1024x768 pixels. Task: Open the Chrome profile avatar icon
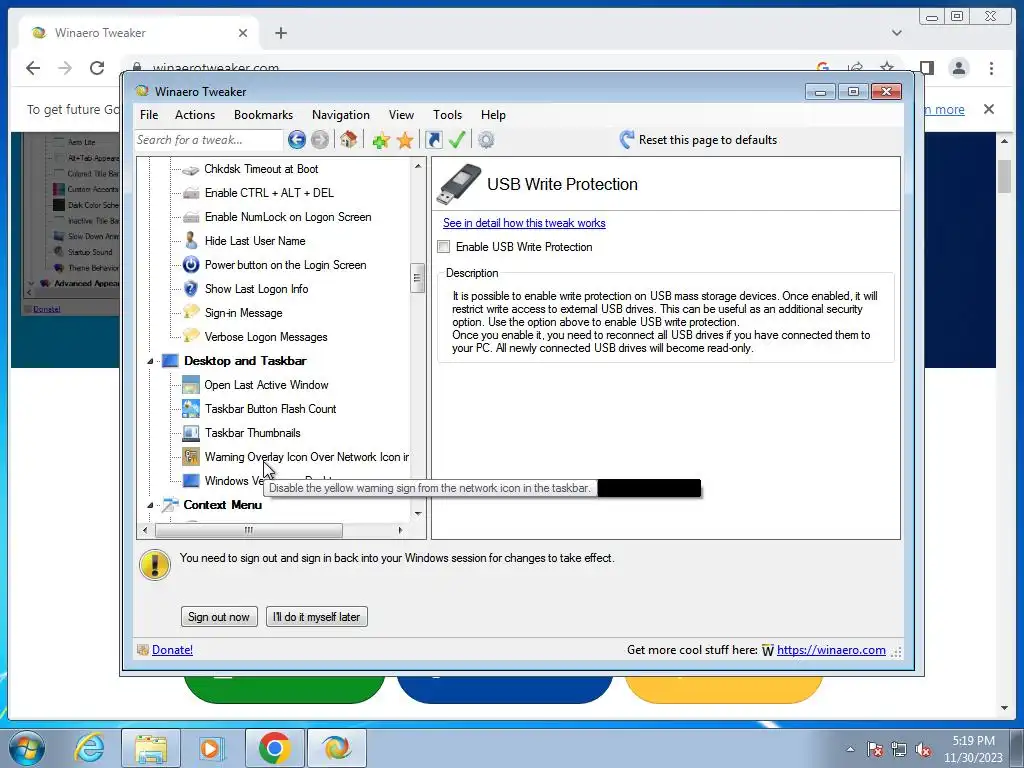959,68
